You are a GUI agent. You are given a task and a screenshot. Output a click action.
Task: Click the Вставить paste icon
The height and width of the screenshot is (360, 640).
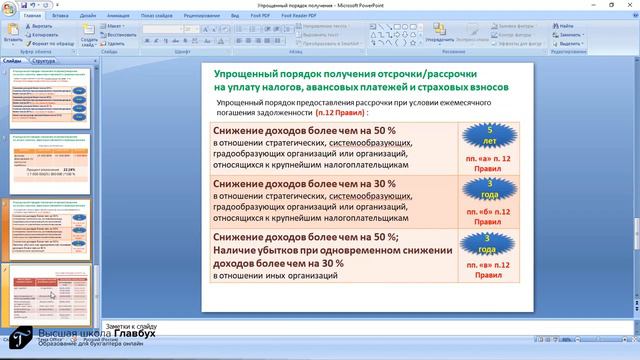click(13, 30)
